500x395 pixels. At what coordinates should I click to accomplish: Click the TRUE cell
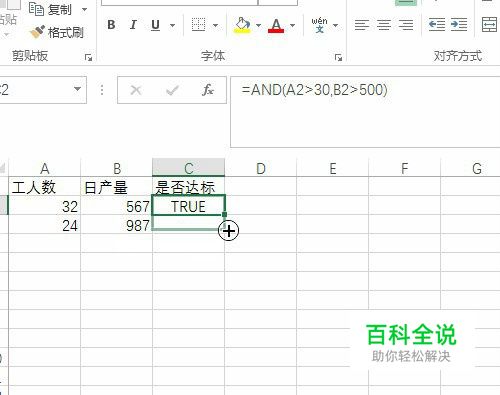click(189, 206)
